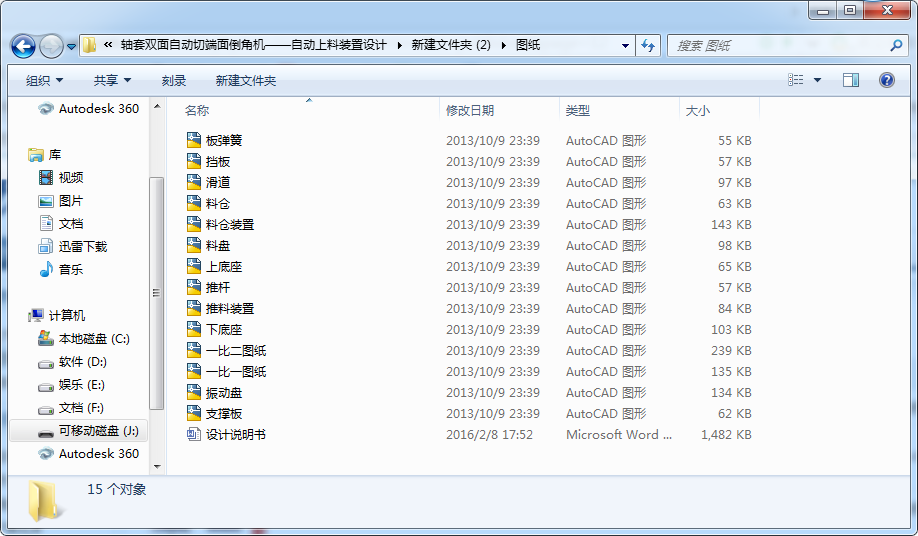Click the sidebar scroll down arrow

(x=157, y=466)
